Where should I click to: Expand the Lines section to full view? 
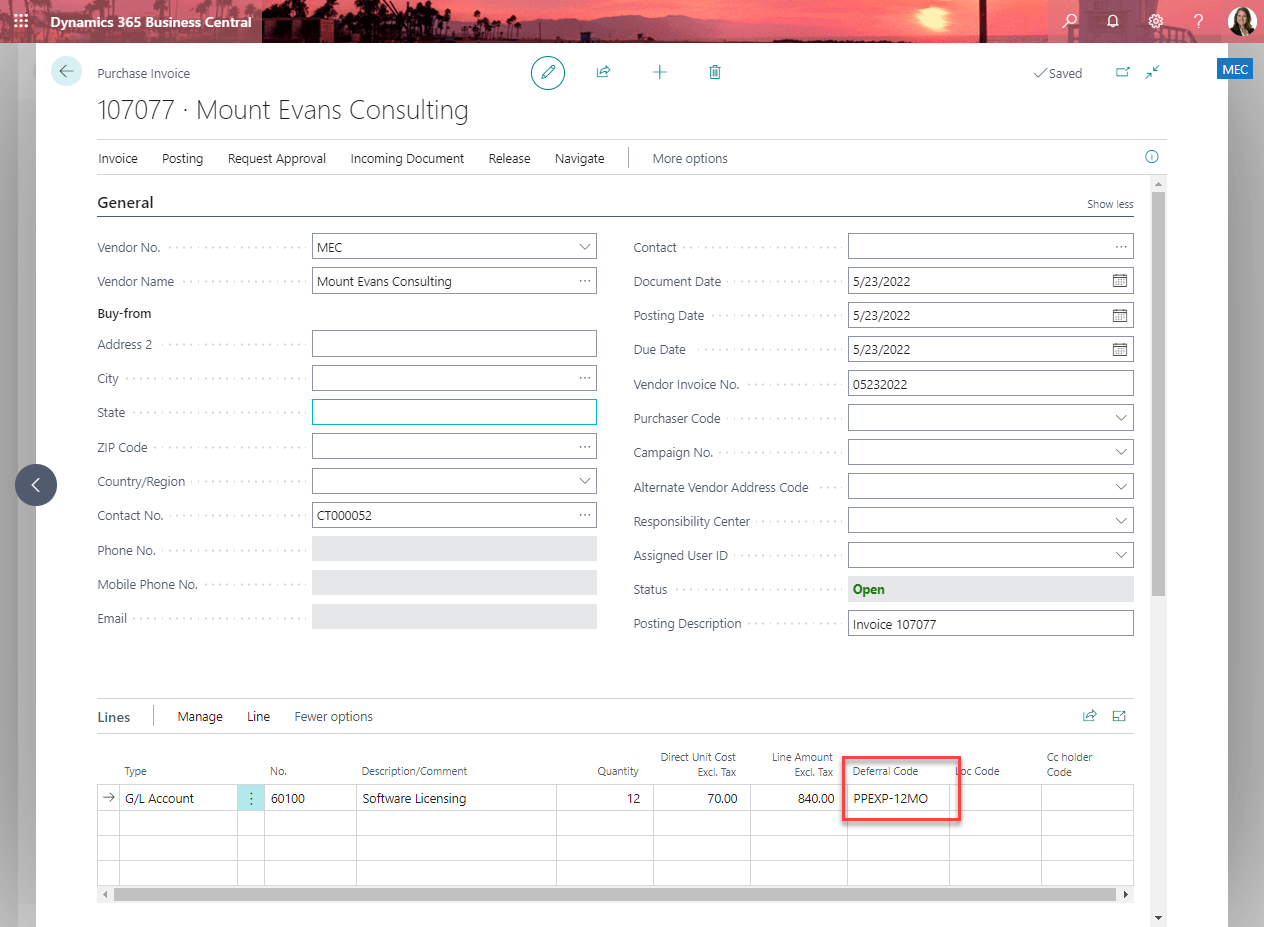coord(1120,716)
